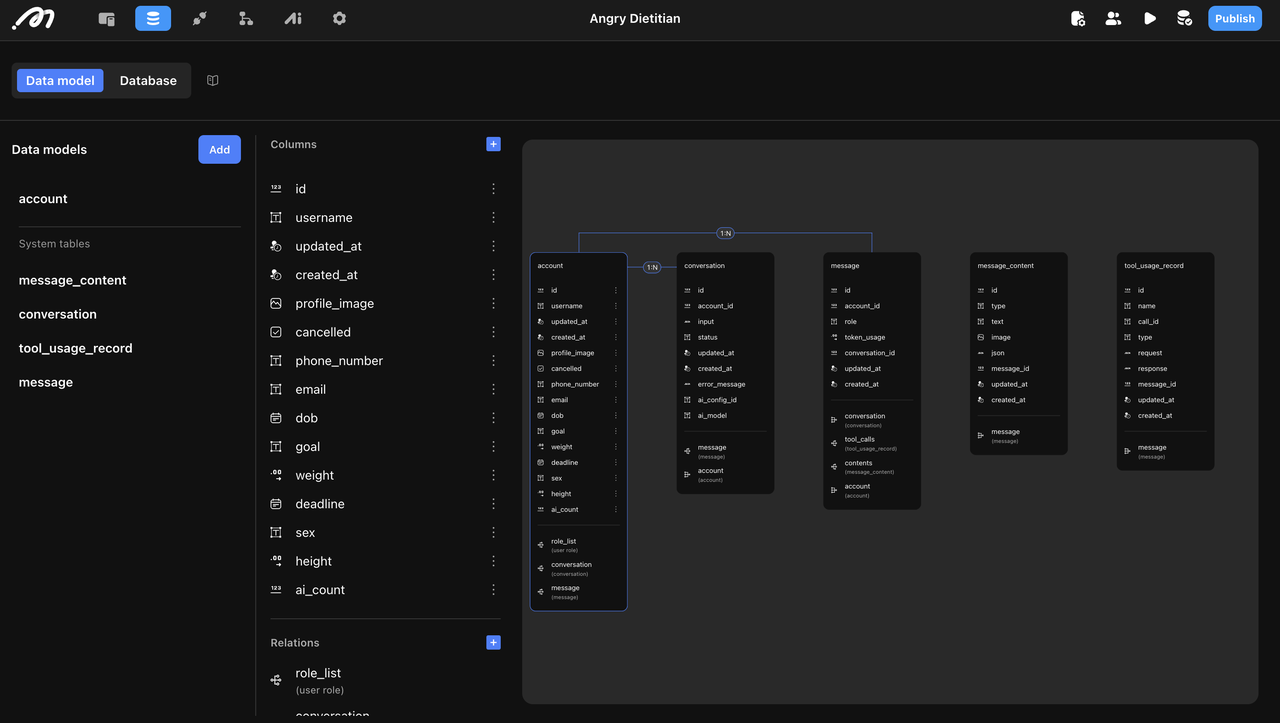Click the preview play icon
This screenshot has height=723, width=1280.
[x=1150, y=18]
